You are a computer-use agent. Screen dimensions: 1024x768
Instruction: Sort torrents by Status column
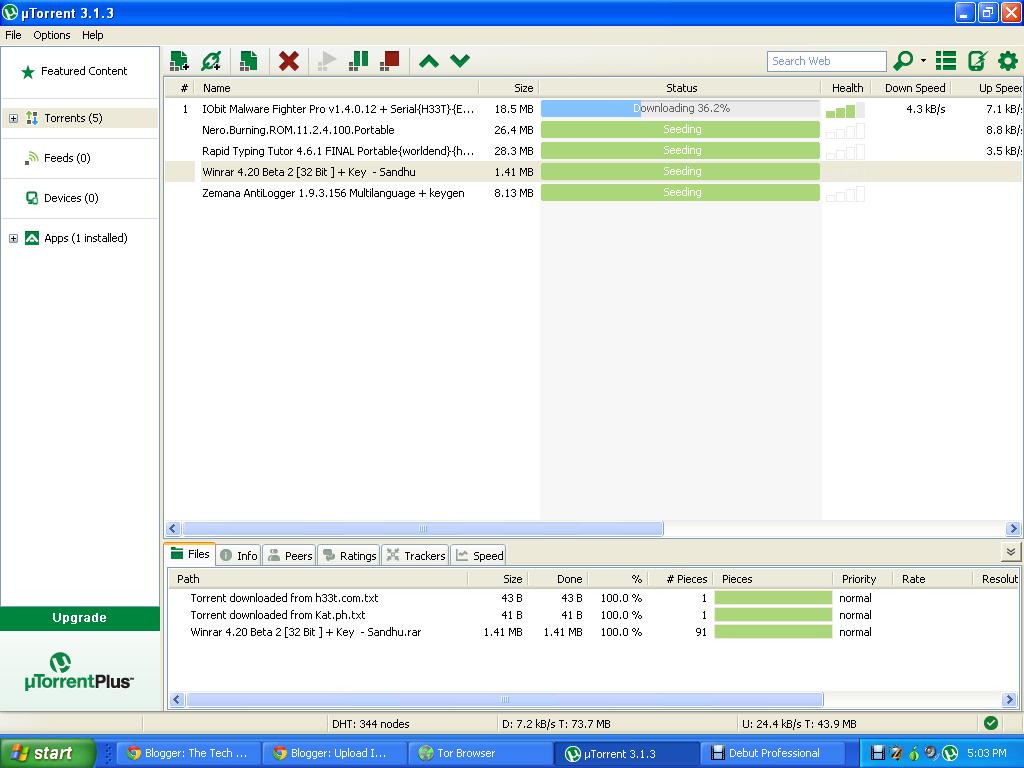[x=680, y=88]
